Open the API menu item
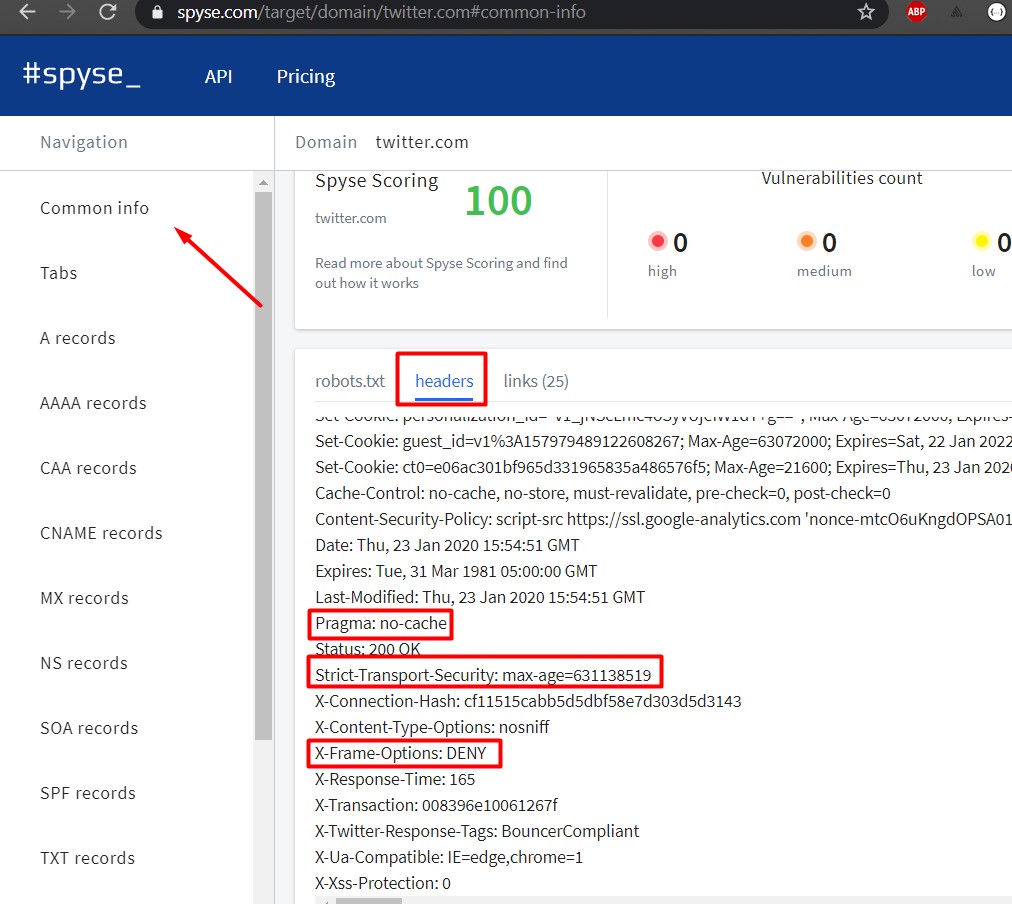 click(218, 77)
